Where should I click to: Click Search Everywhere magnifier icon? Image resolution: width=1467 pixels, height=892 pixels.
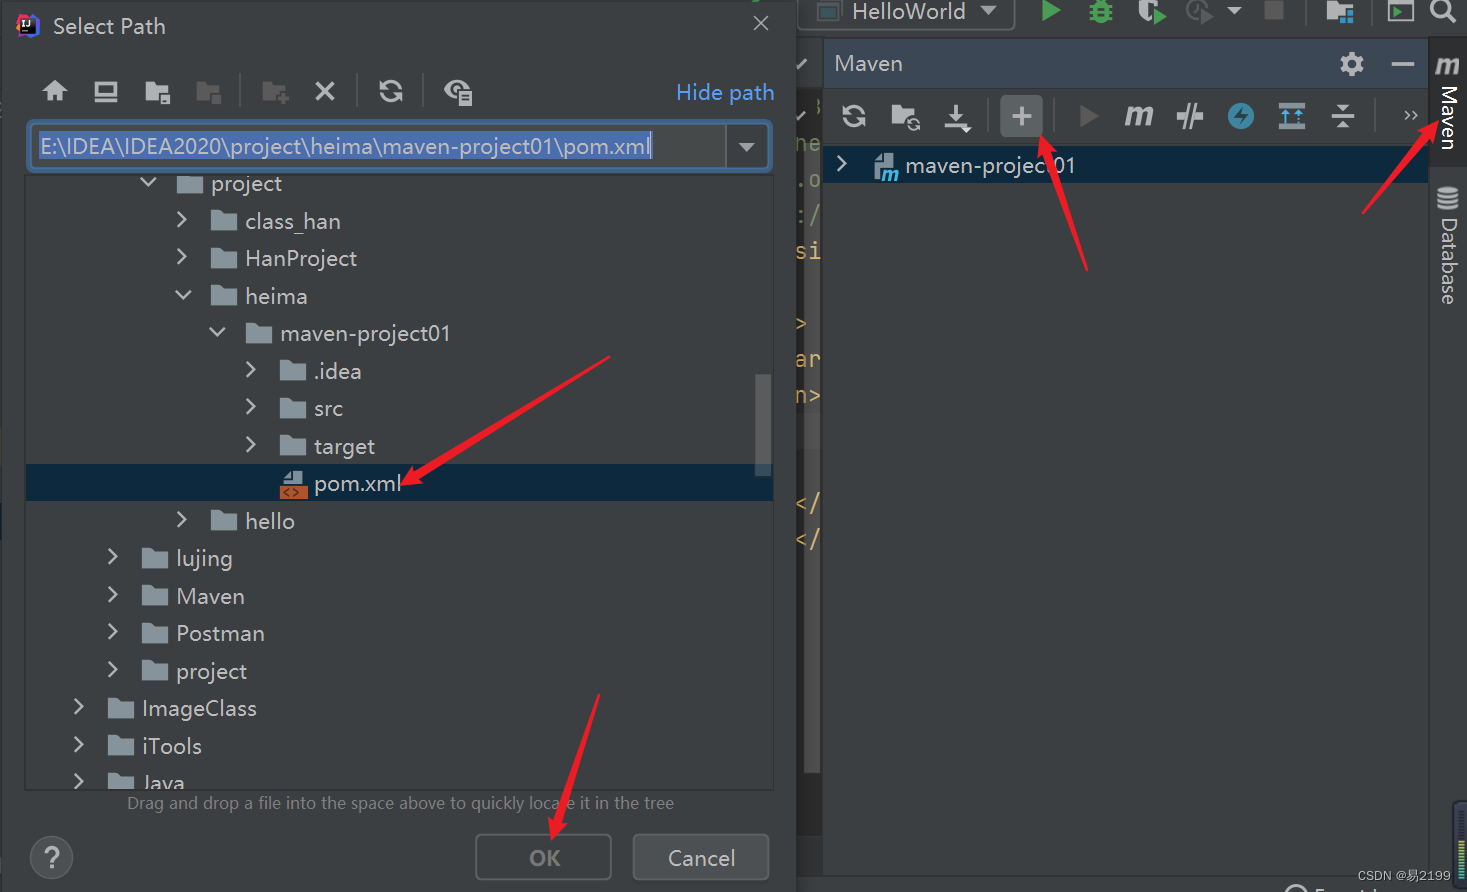pyautogui.click(x=1443, y=11)
